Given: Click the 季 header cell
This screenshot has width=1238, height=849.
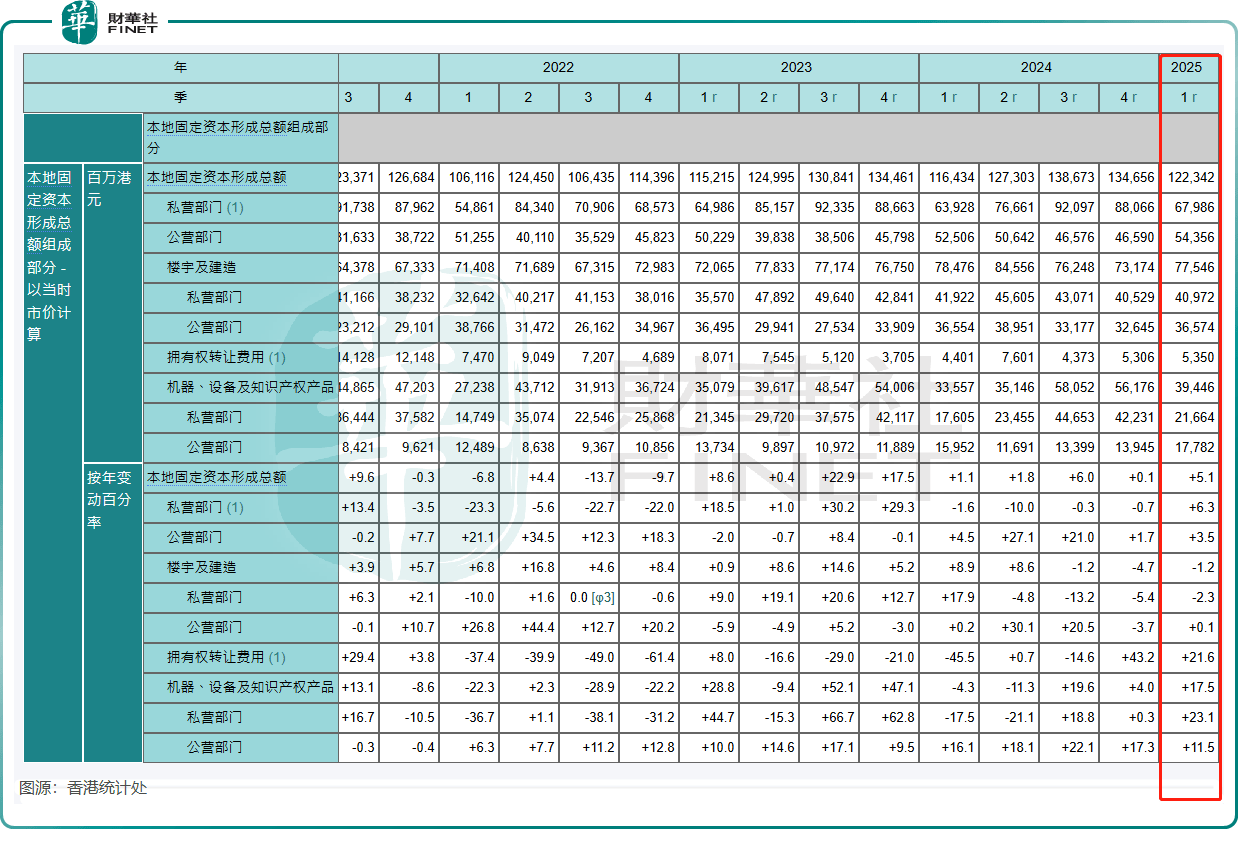Looking at the screenshot, I should pos(181,98).
